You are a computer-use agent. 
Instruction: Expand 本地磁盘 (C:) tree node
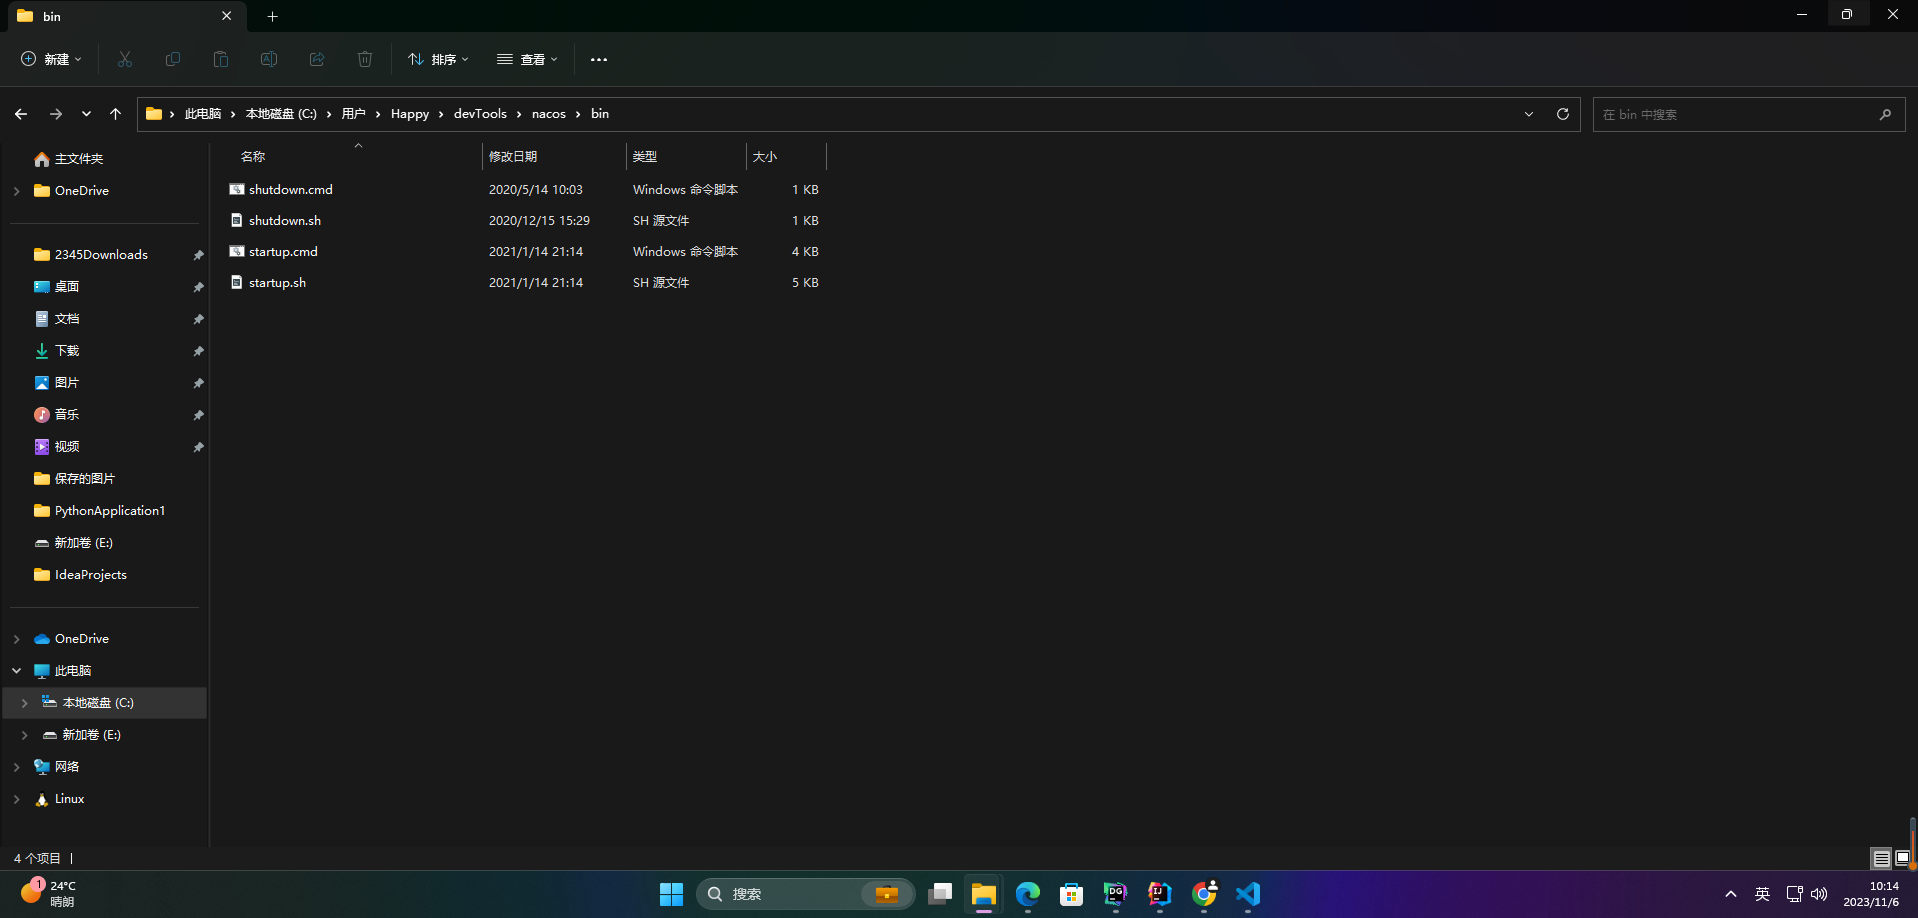coord(24,703)
